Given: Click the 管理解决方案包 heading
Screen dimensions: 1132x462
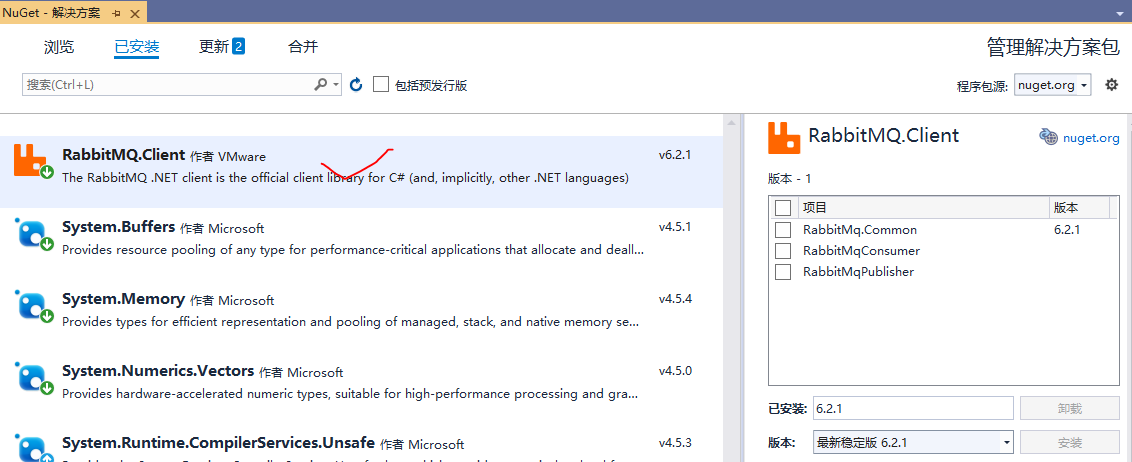Looking at the screenshot, I should [x=1054, y=47].
